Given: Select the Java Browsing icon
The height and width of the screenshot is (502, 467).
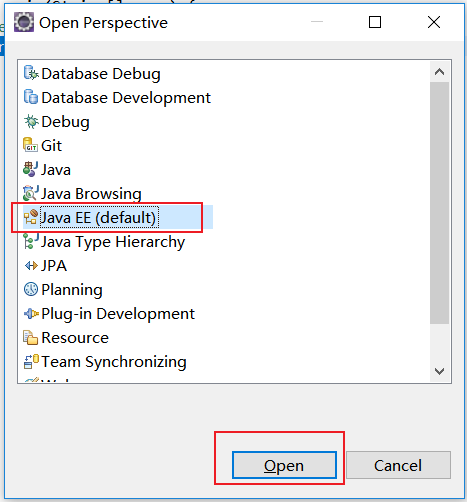Looking at the screenshot, I should (x=30, y=193).
